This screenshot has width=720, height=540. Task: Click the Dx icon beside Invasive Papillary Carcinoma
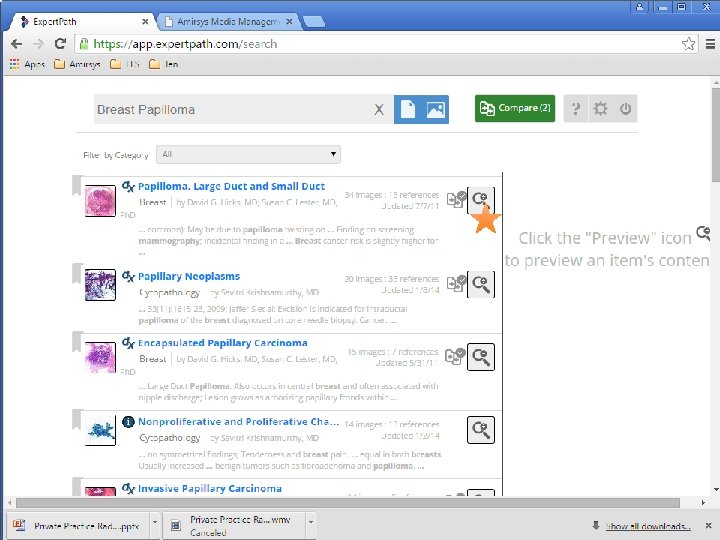click(128, 488)
